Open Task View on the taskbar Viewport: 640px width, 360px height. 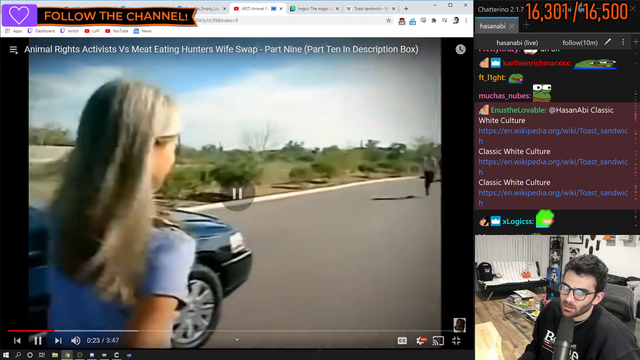click(42, 355)
